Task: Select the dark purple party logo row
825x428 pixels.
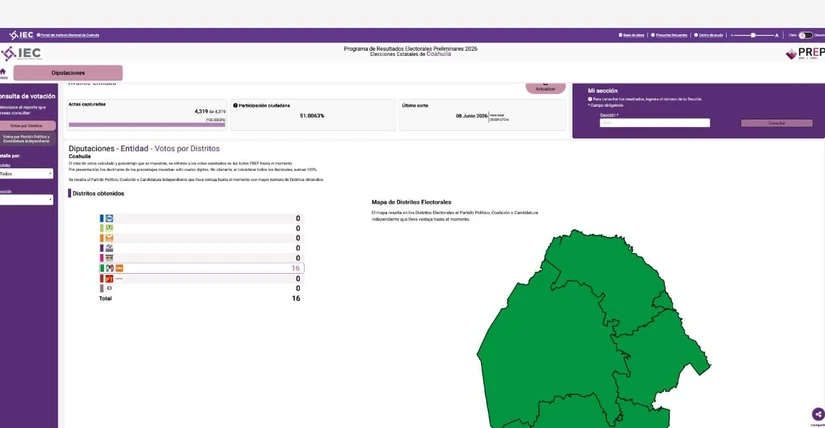Action: click(x=202, y=248)
